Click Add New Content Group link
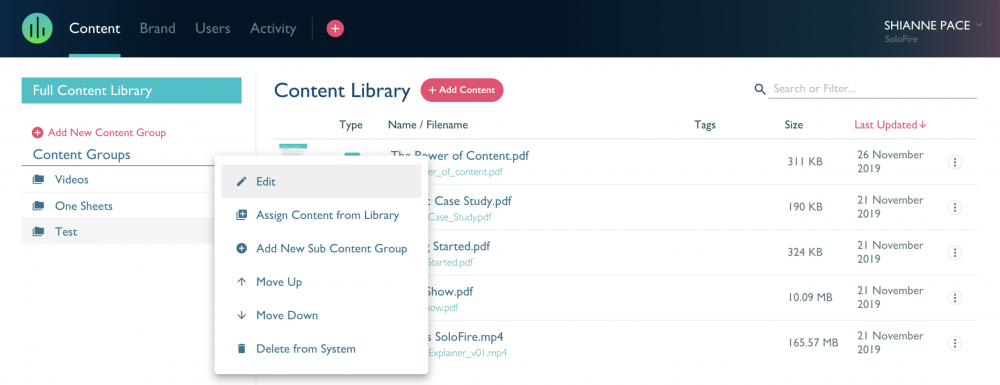 (x=107, y=133)
